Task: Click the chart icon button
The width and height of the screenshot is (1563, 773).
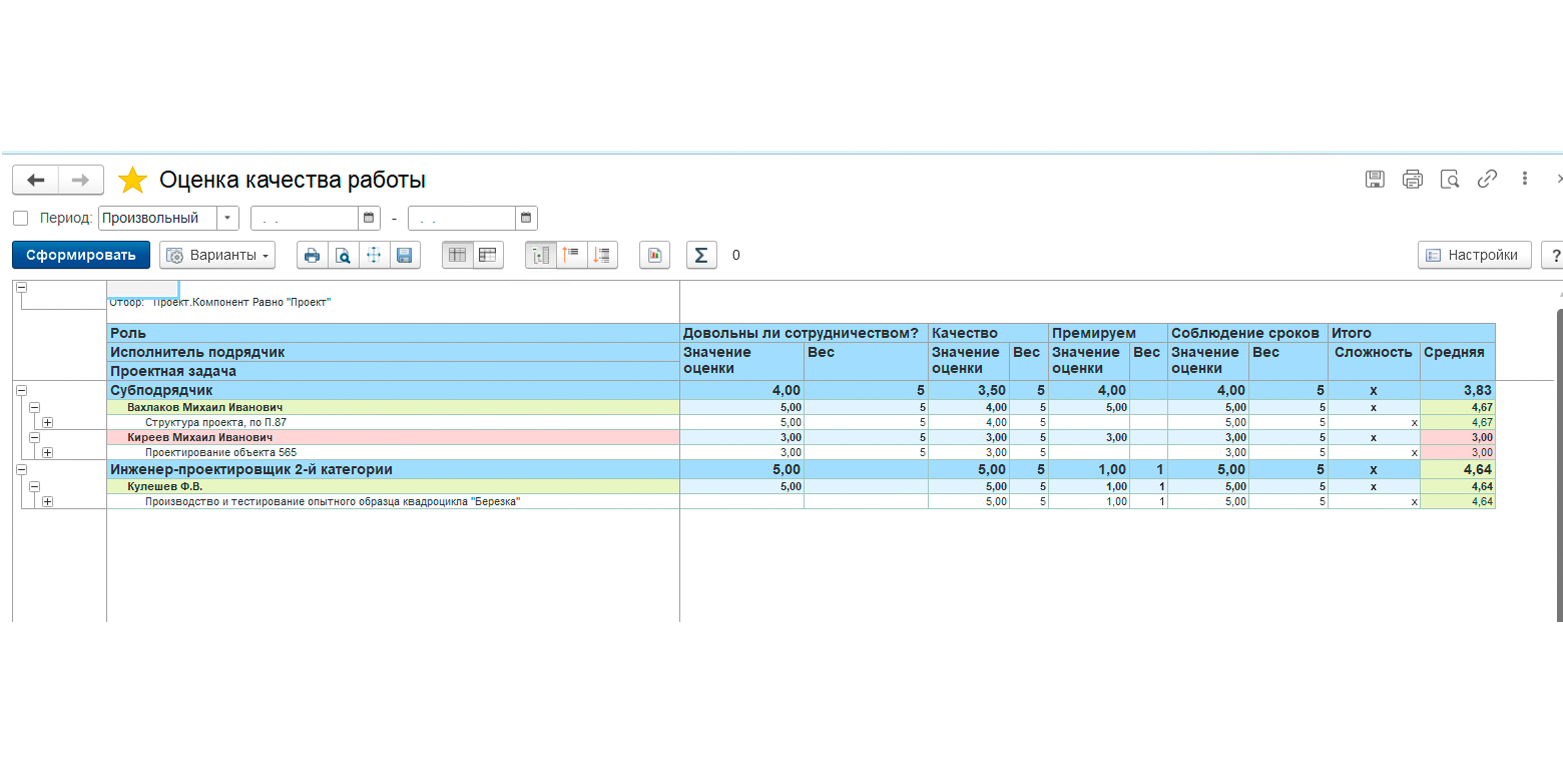Action: 654,255
